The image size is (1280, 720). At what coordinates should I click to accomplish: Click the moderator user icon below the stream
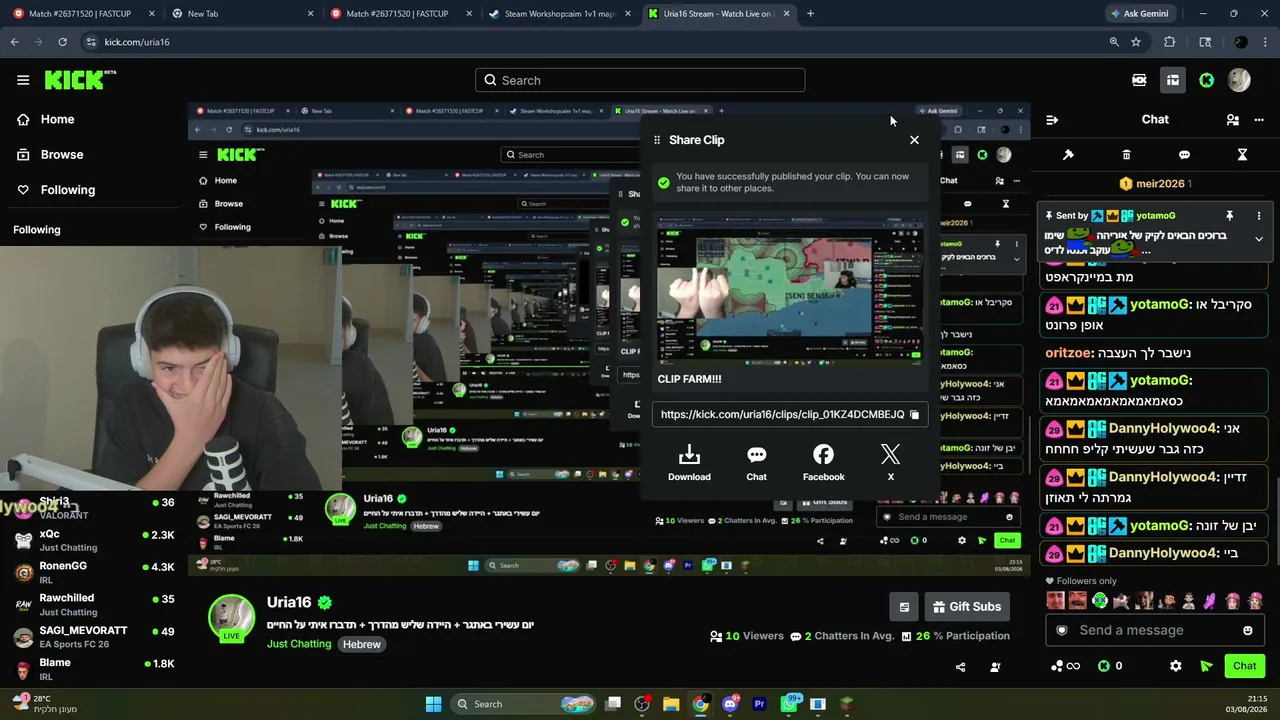(x=995, y=667)
